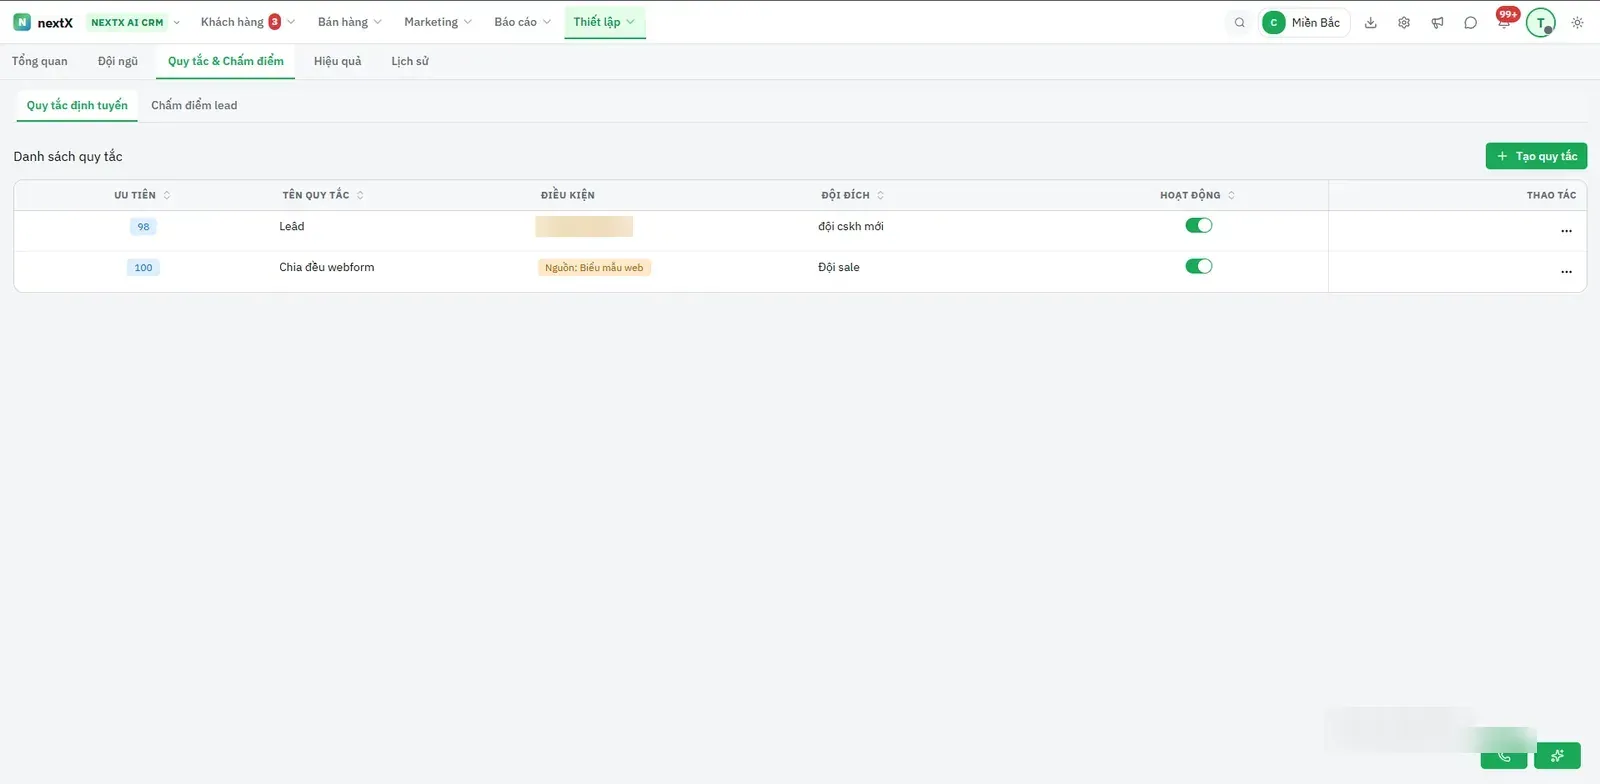Open more actions for Chia đều webform

point(1566,272)
